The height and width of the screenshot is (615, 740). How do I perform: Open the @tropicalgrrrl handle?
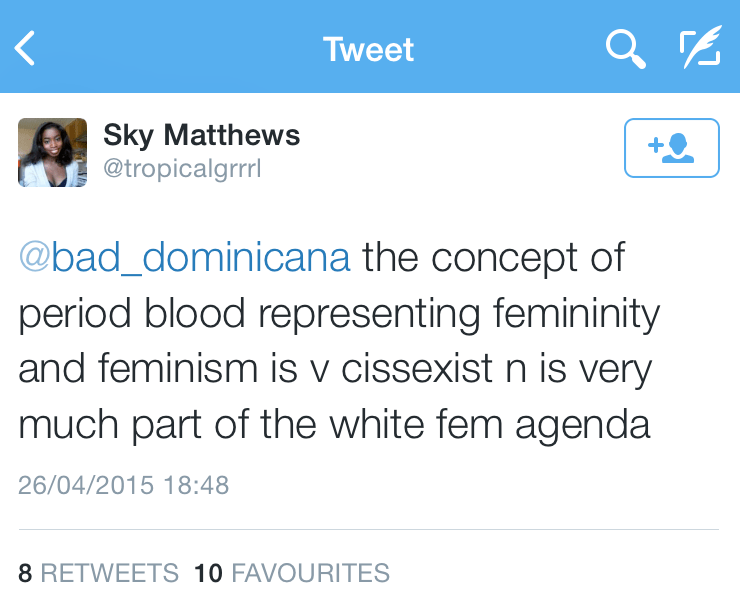pyautogui.click(x=182, y=168)
